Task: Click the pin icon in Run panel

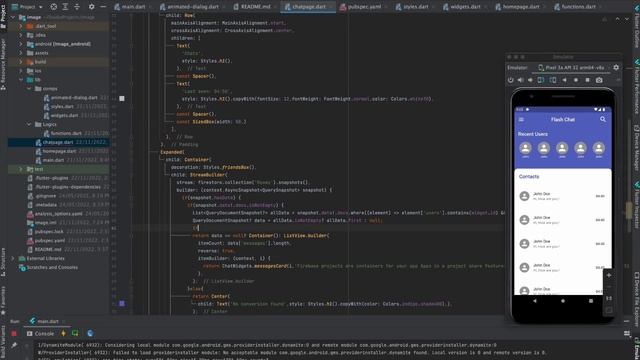Action: [14, 345]
